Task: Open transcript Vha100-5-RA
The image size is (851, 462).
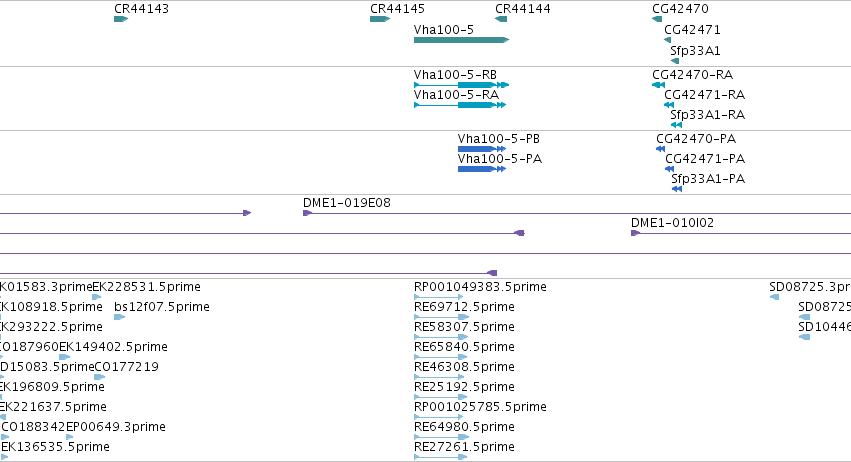Action: coord(460,105)
